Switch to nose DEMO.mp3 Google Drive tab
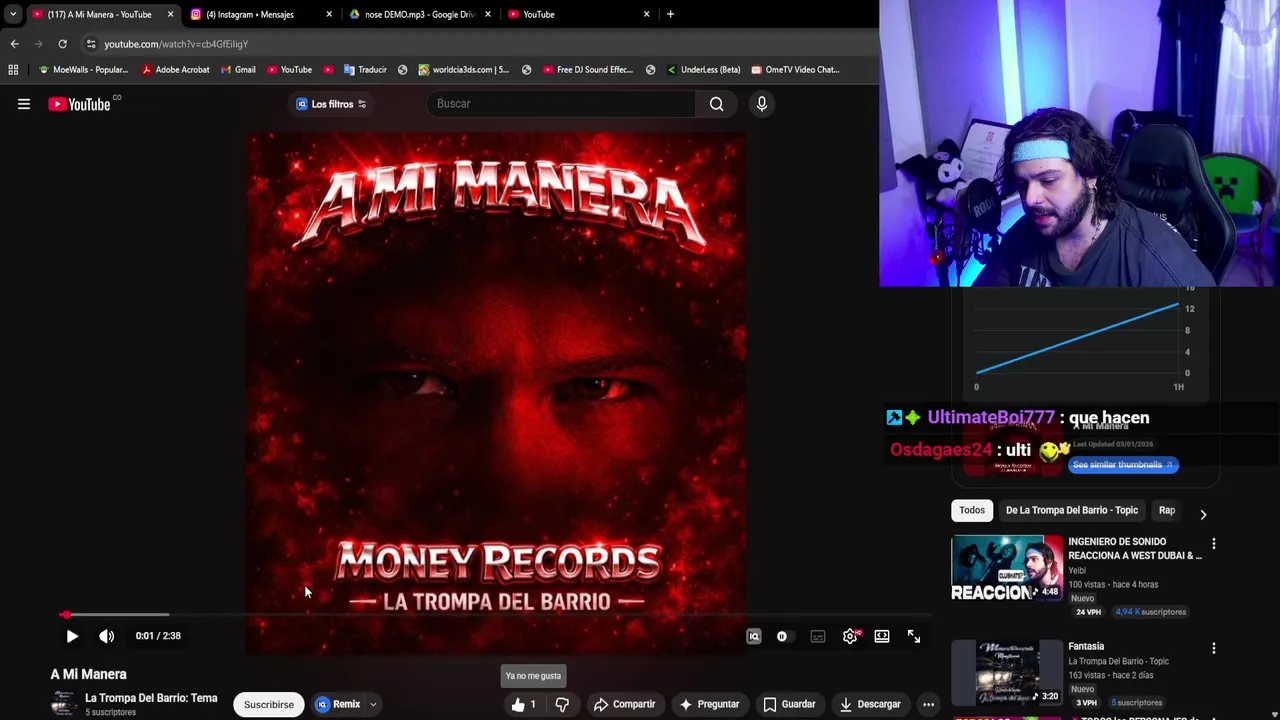 [x=420, y=14]
